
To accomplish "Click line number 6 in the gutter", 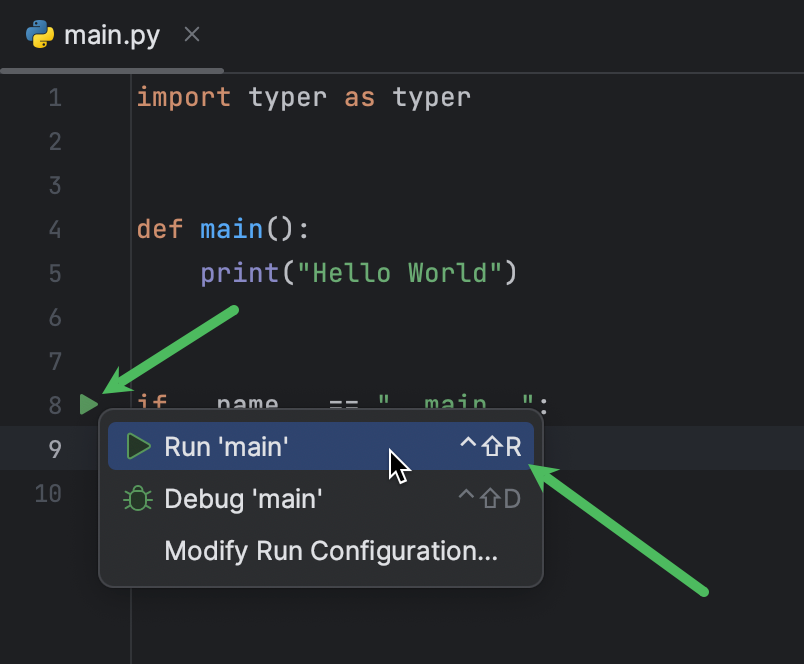I will point(55,318).
